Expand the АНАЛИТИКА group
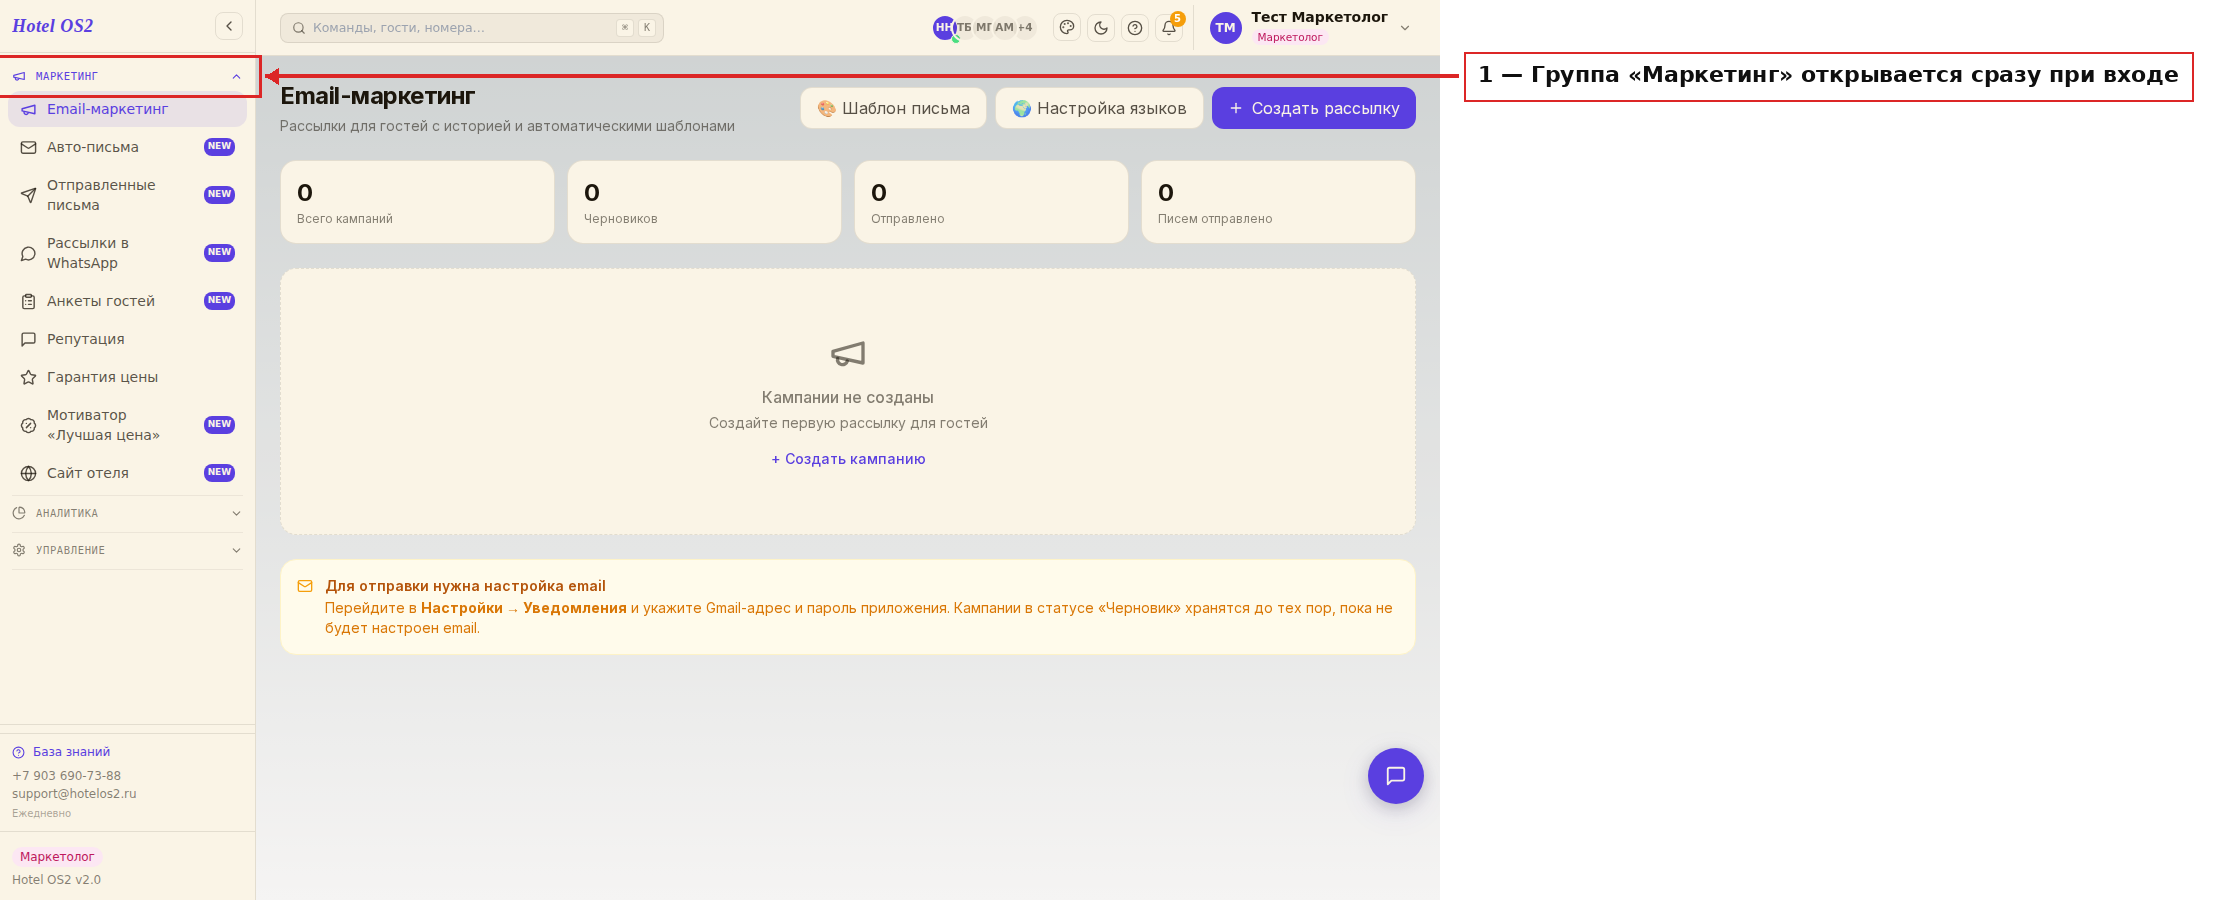The image size is (2217, 900). point(127,513)
